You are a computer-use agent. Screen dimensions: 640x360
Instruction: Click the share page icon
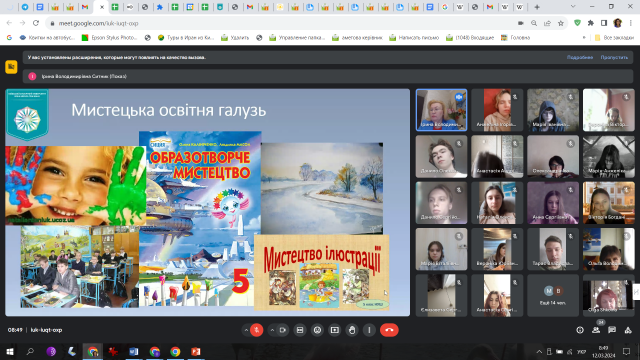coord(547,23)
